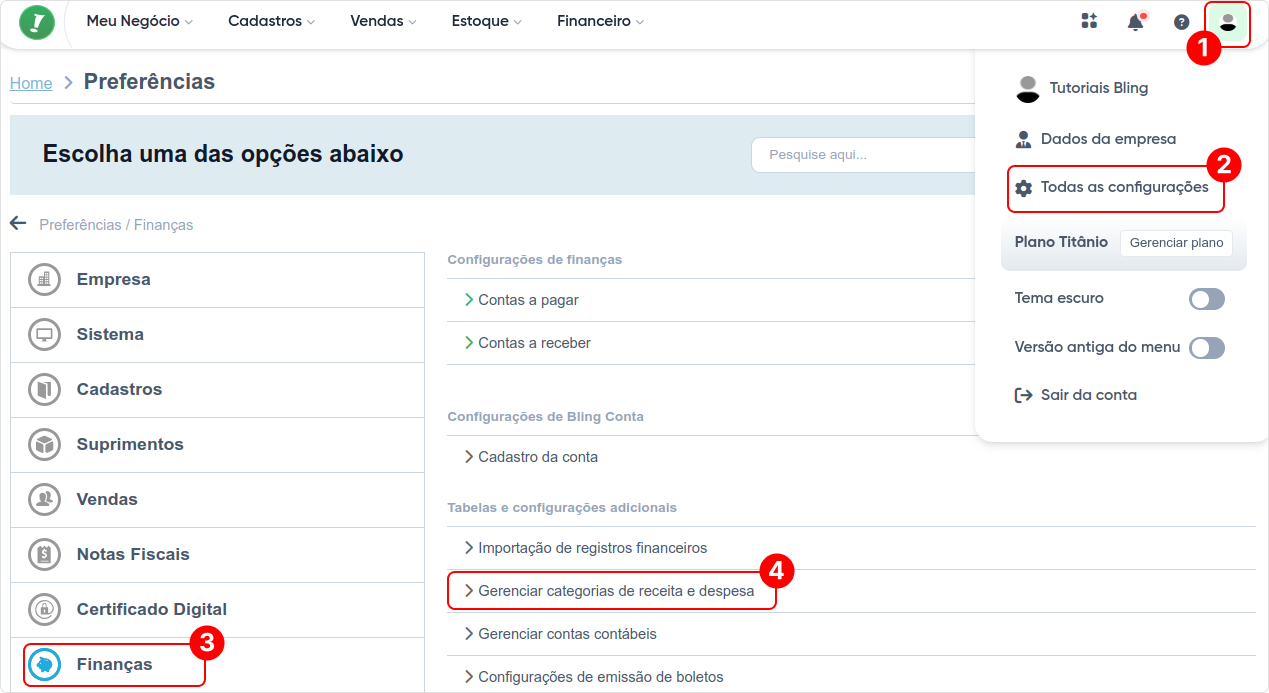Click the exit icon beside Sair da conta
The width and height of the screenshot is (1269, 693).
coord(1023,395)
